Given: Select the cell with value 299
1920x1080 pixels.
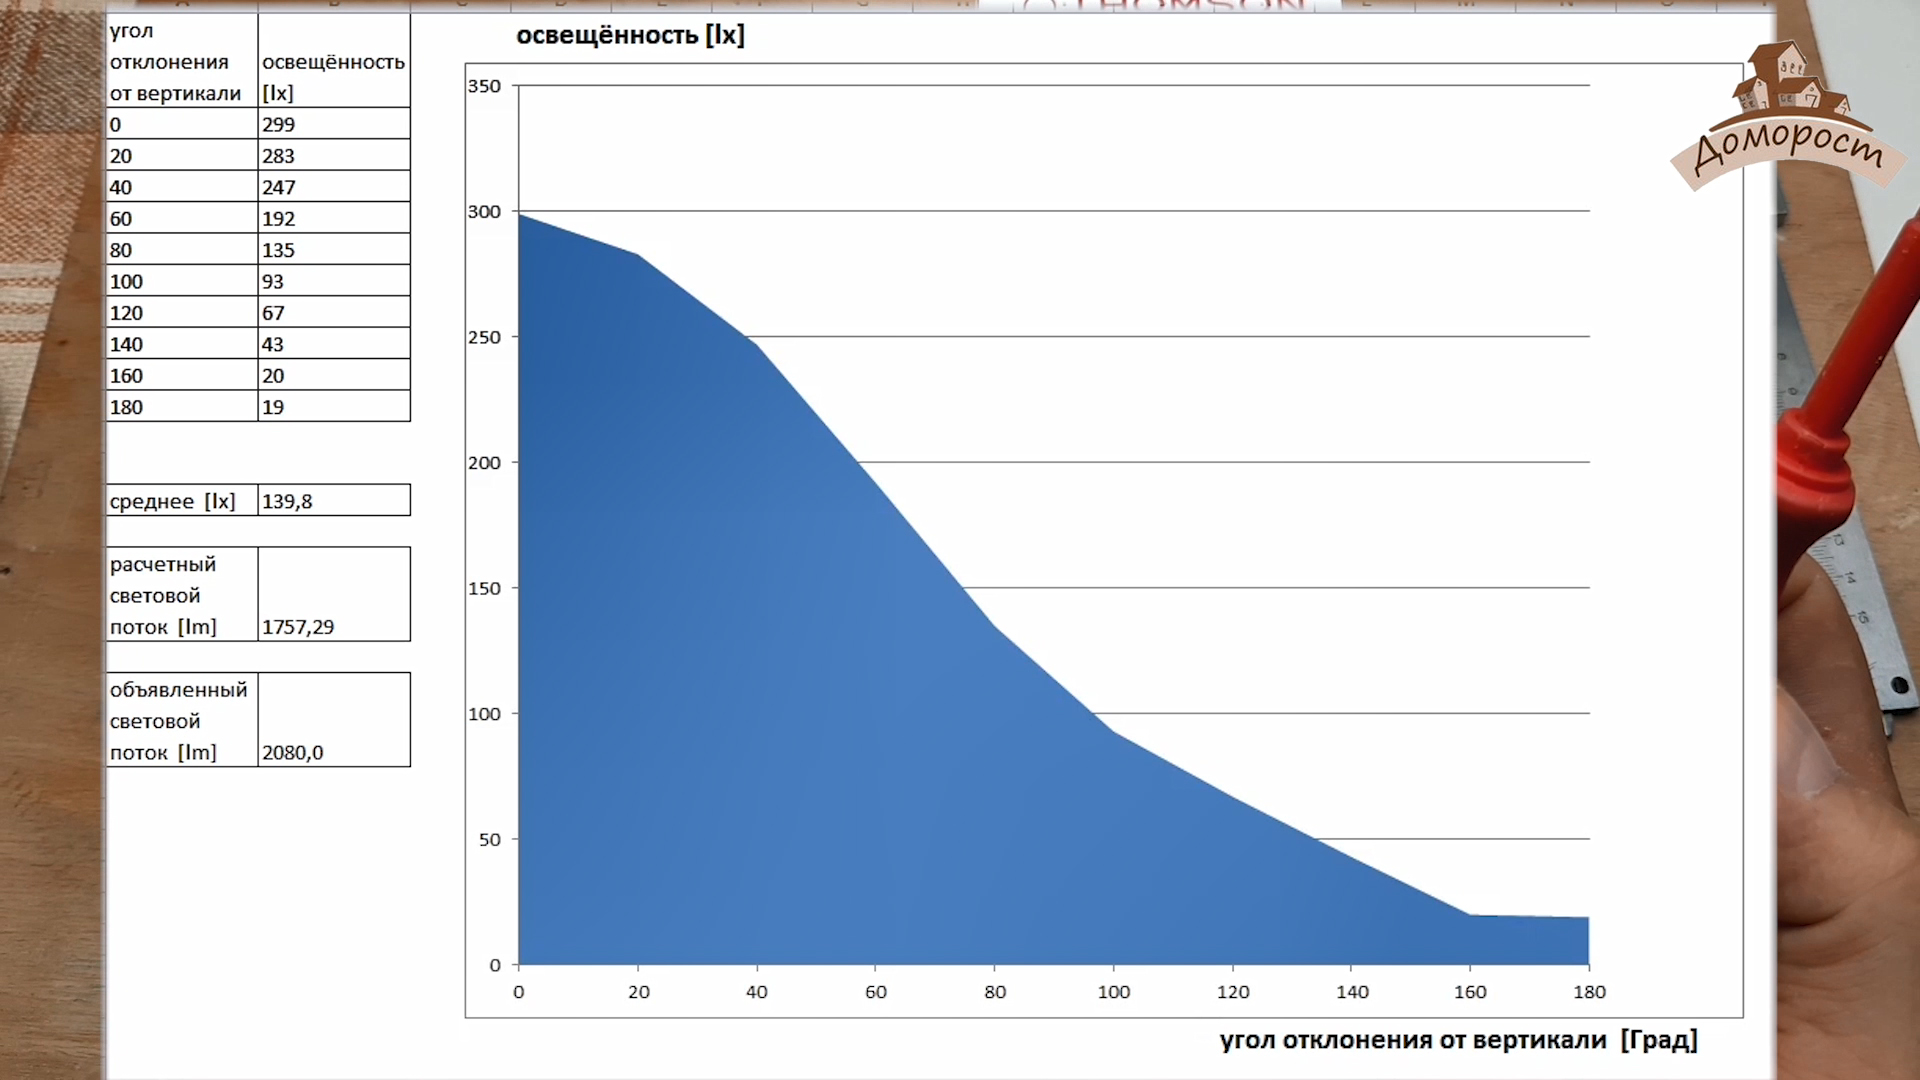Looking at the screenshot, I should pyautogui.click(x=332, y=124).
